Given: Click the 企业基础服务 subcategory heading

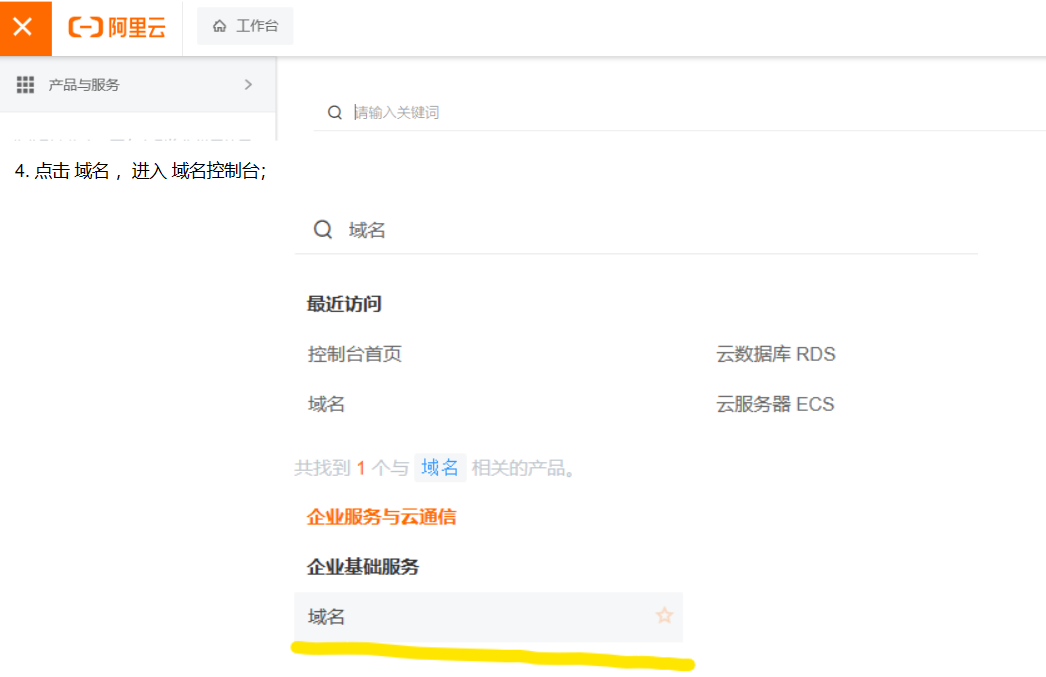Looking at the screenshot, I should pos(363,567).
